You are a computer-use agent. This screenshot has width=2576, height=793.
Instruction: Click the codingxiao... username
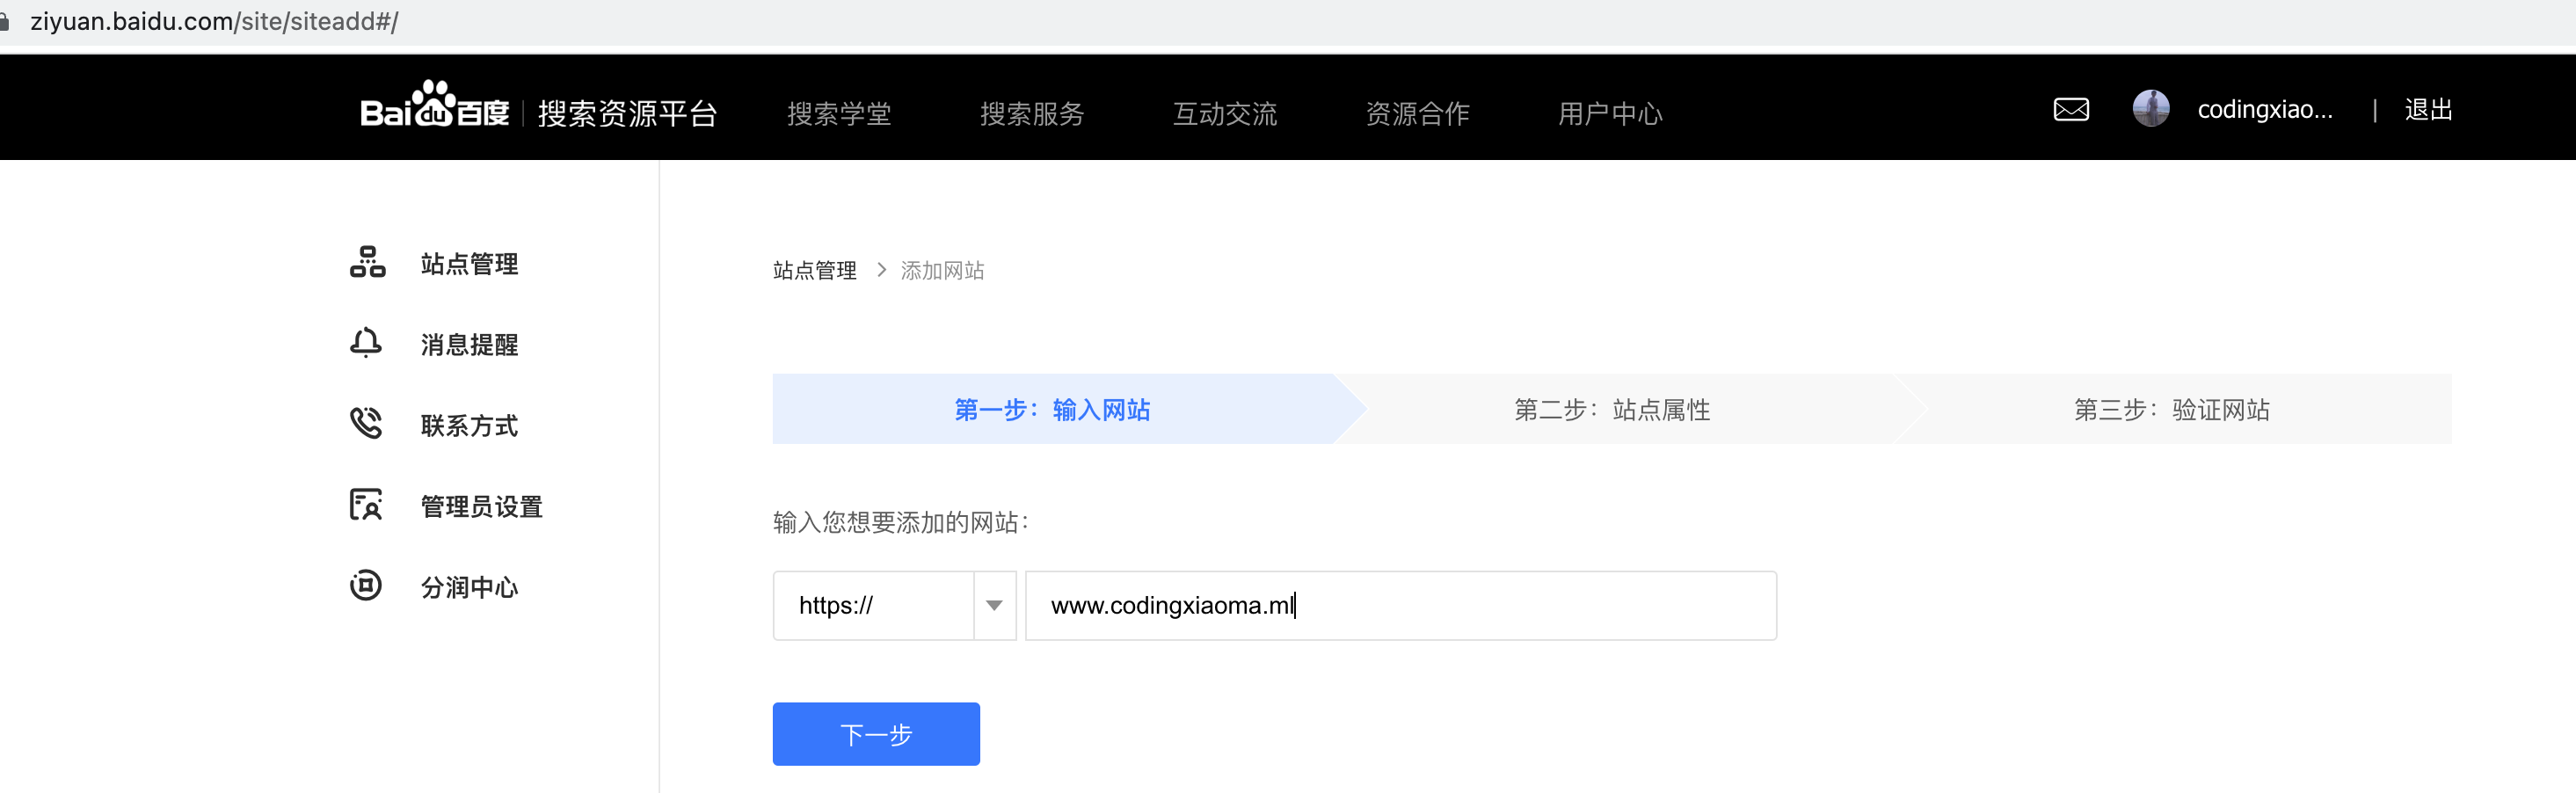(2265, 109)
